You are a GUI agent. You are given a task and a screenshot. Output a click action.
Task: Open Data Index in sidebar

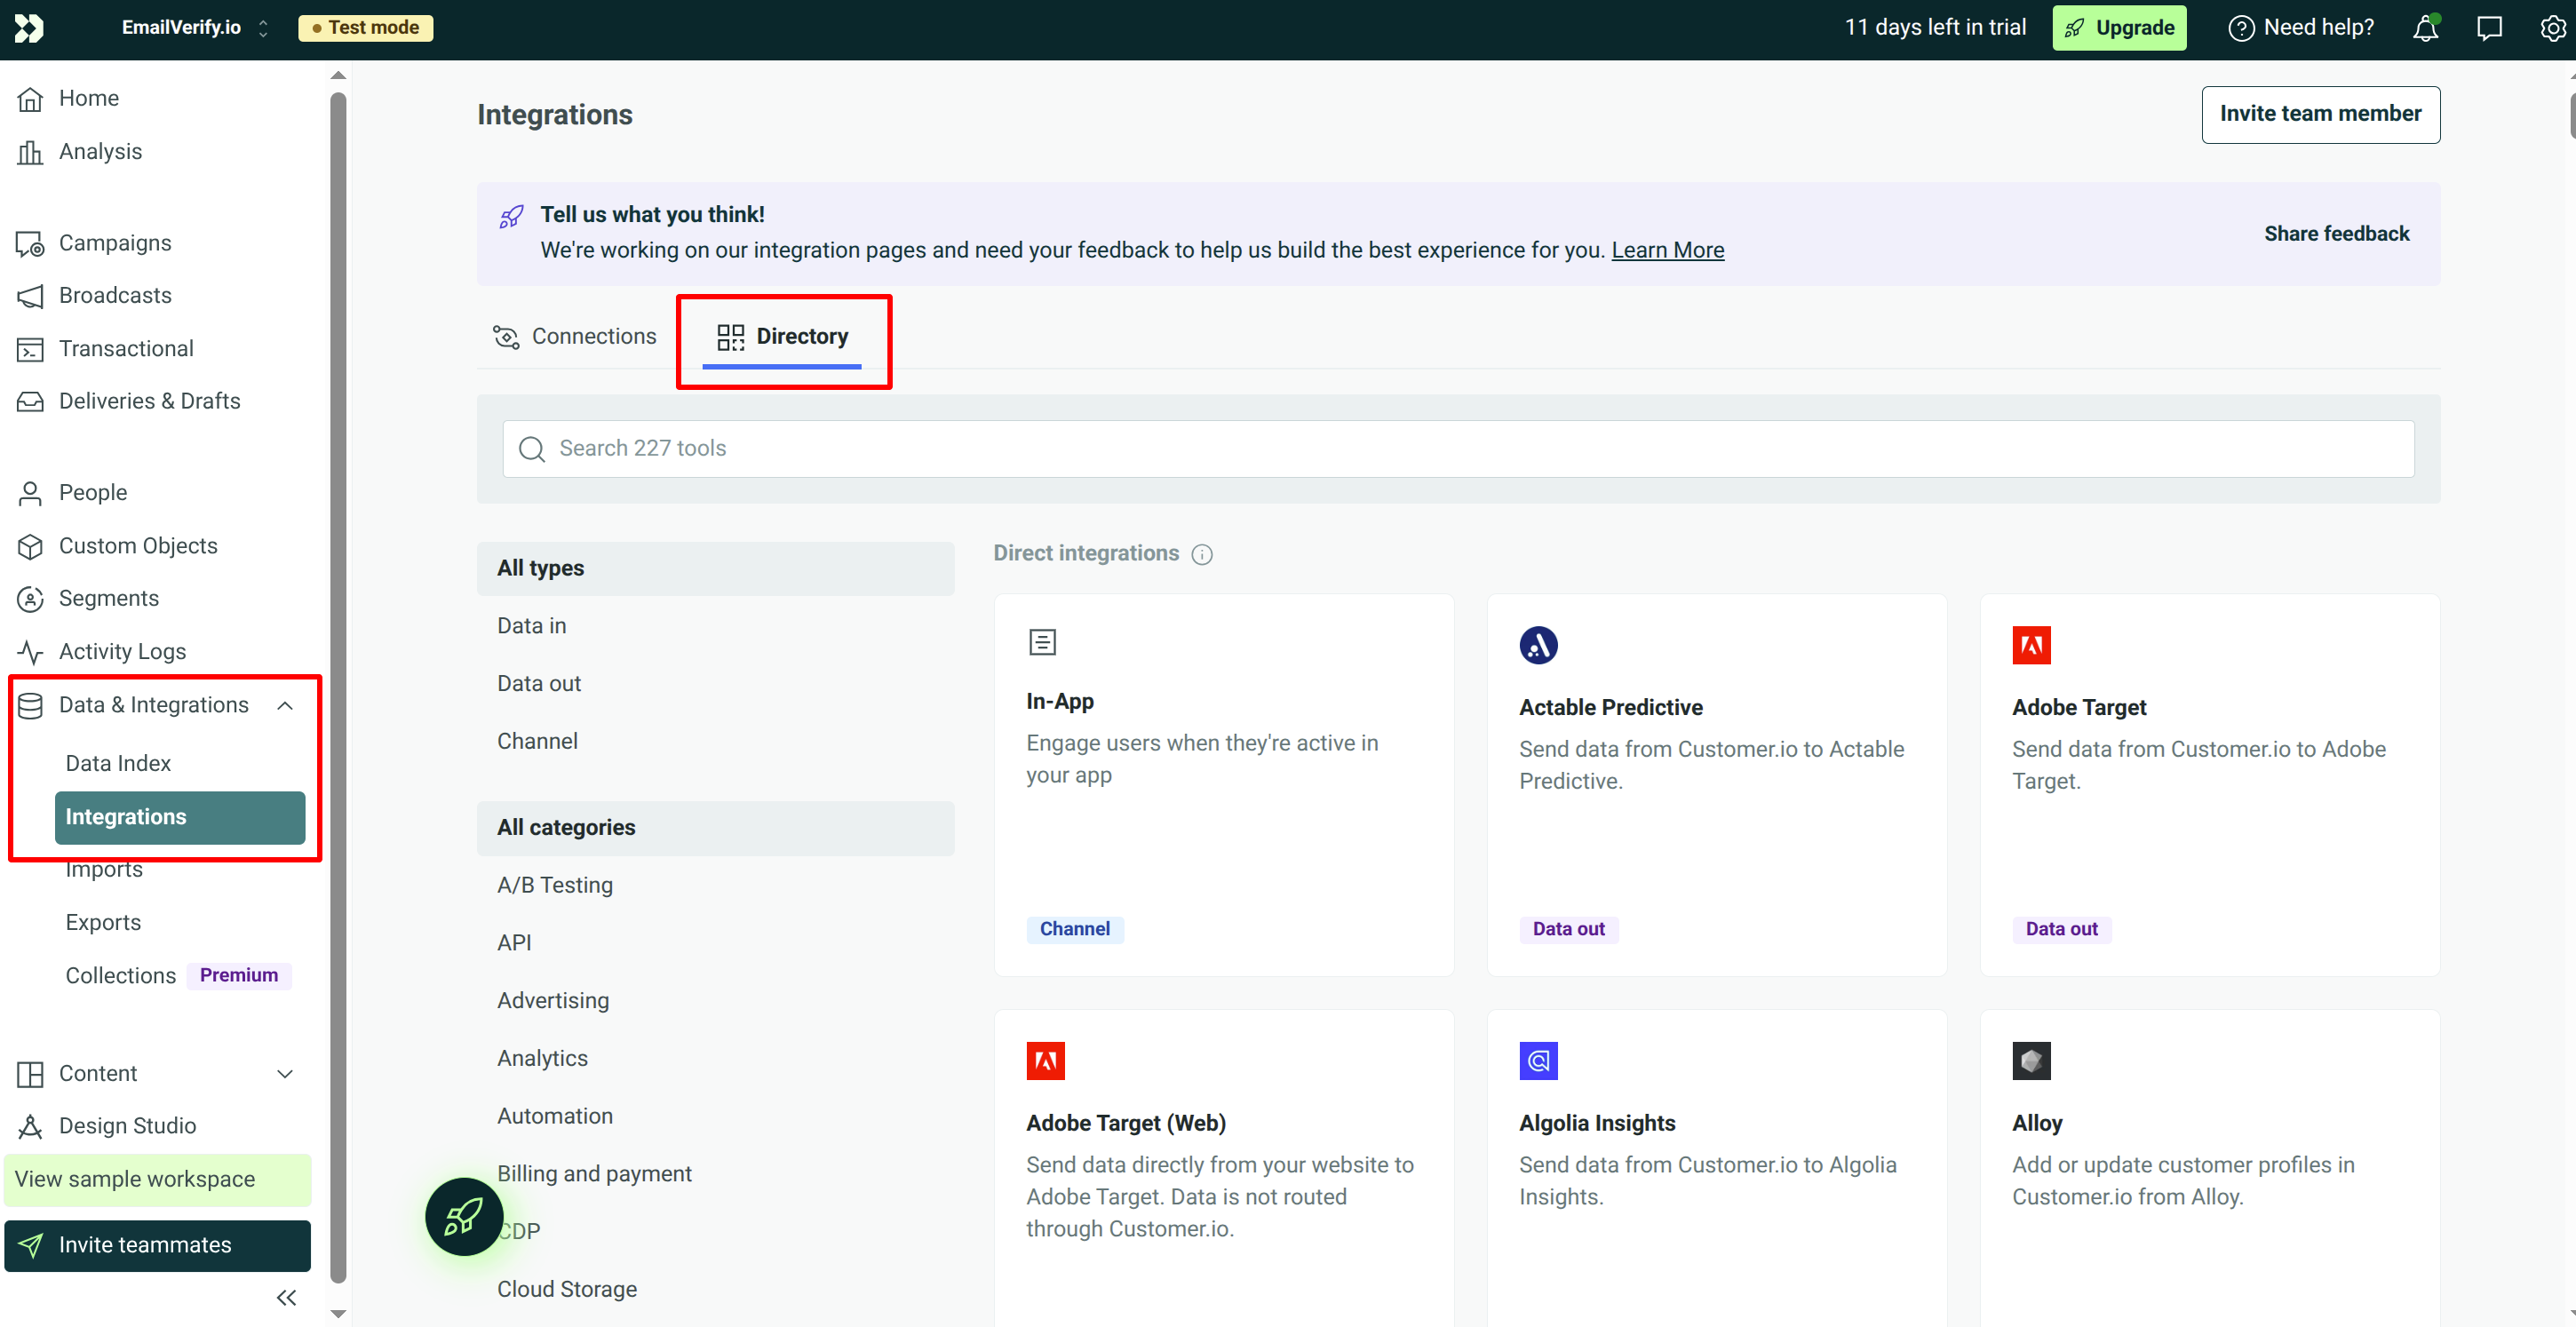coord(118,764)
